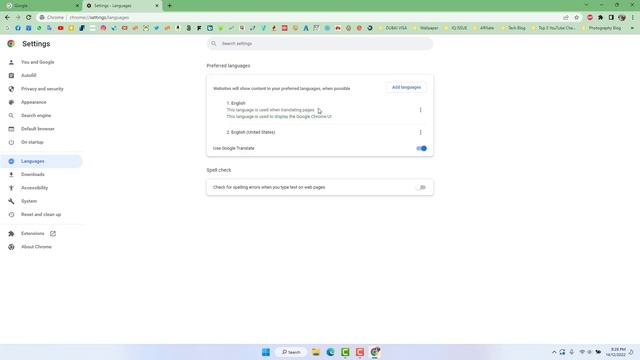The height and width of the screenshot is (360, 640).
Task: Open the Extensions puzzle icon in toolbar
Action: pos(600,18)
